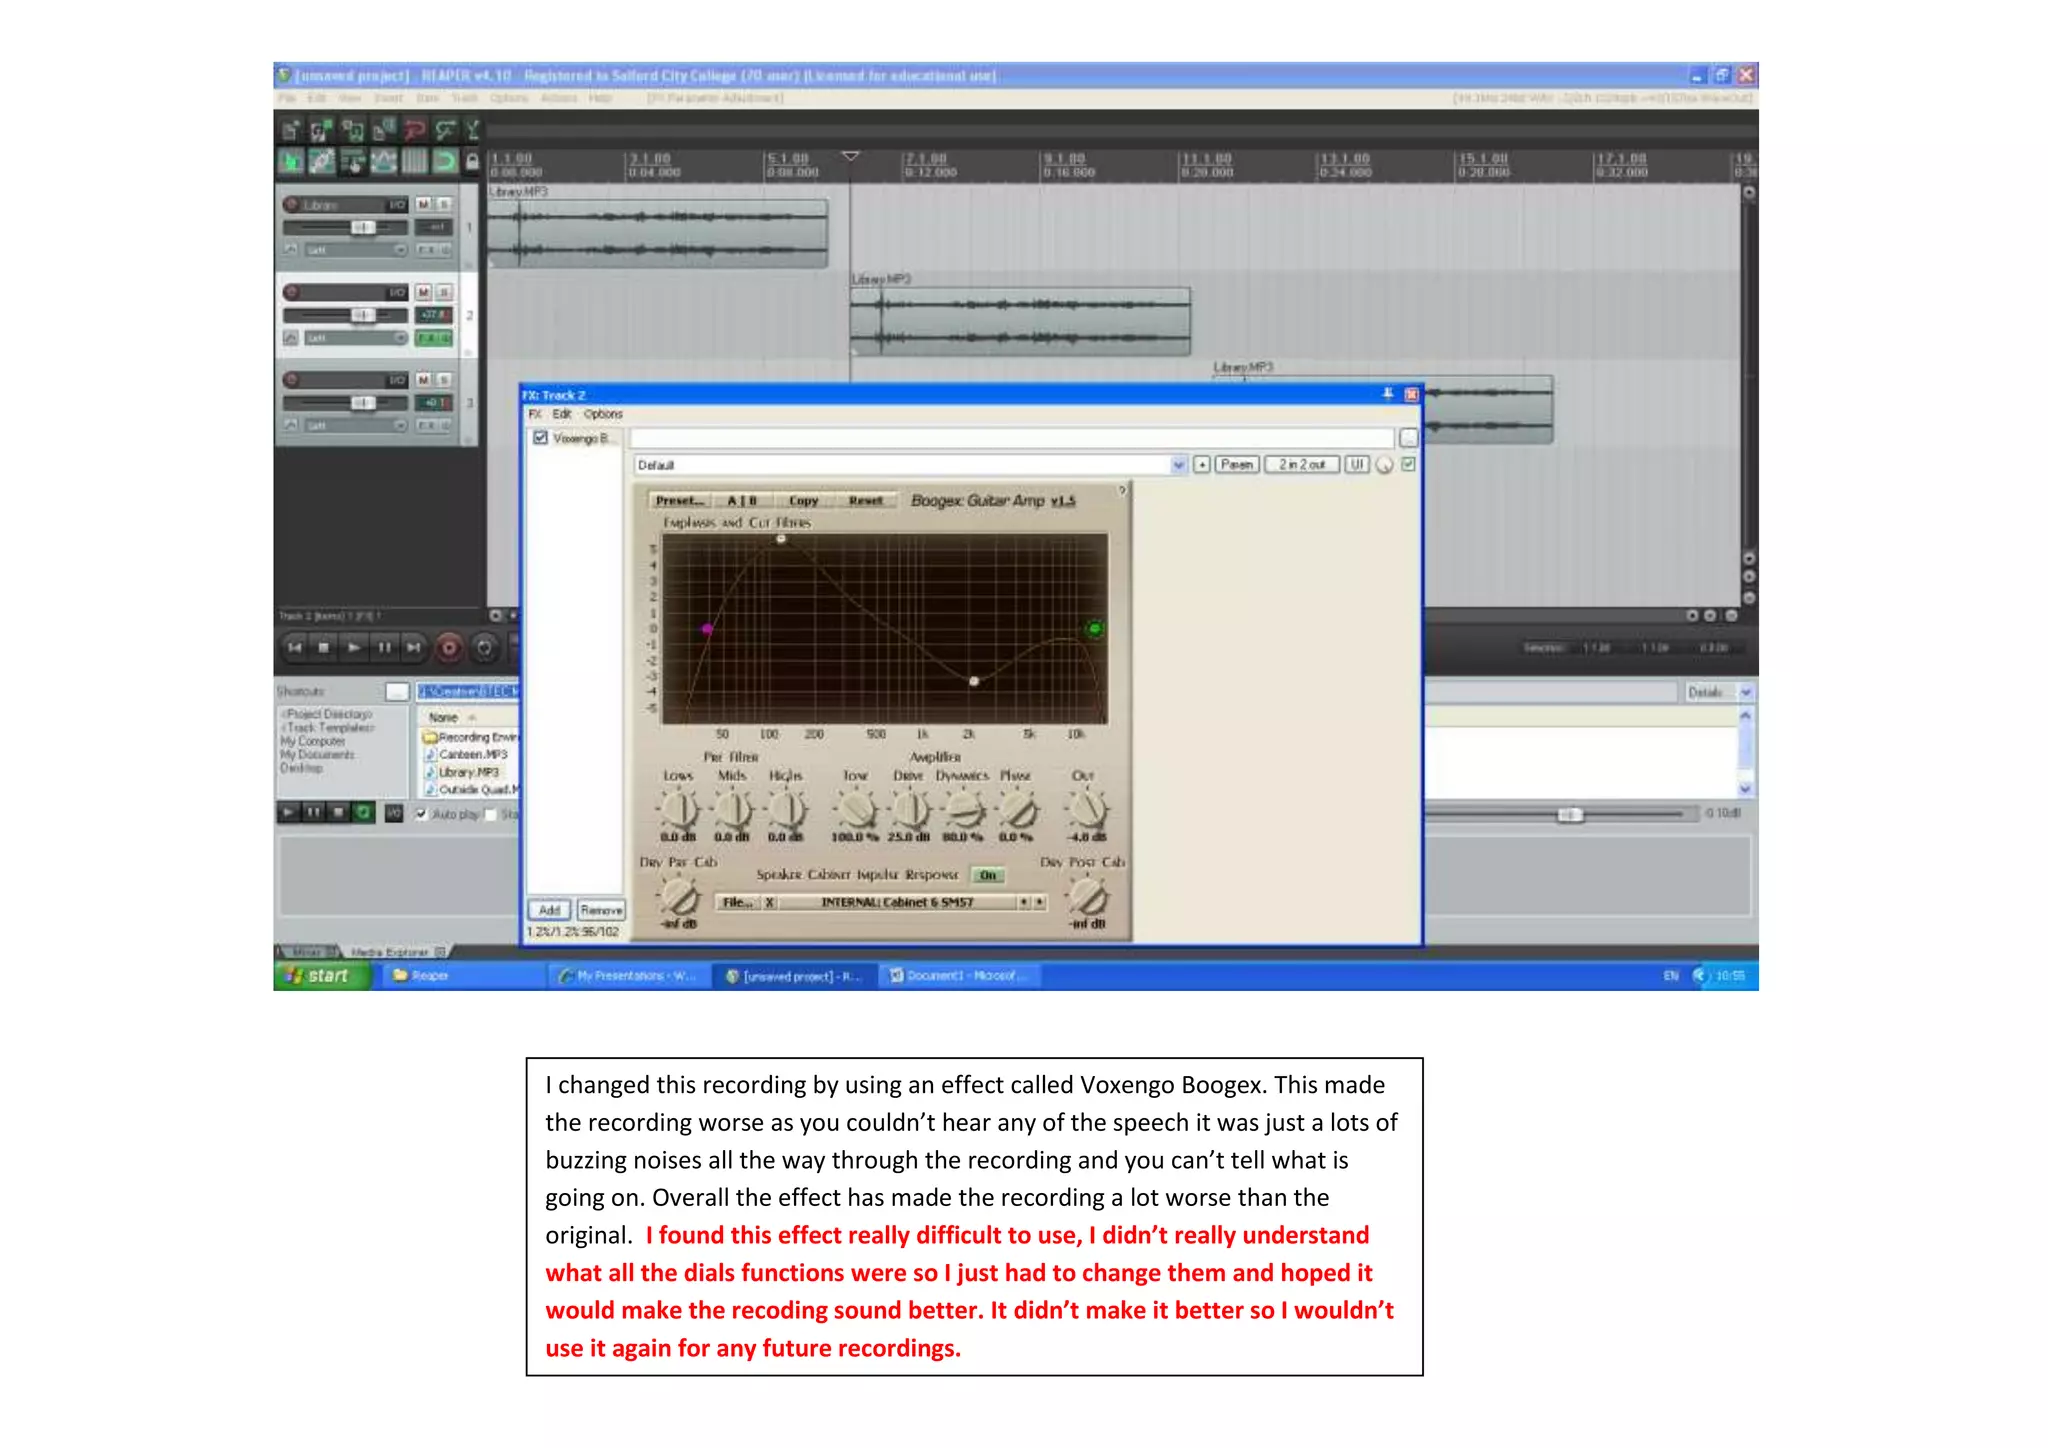Open the Options menu in FX window
Viewport: 2048px width, 1448px height.
pos(603,414)
